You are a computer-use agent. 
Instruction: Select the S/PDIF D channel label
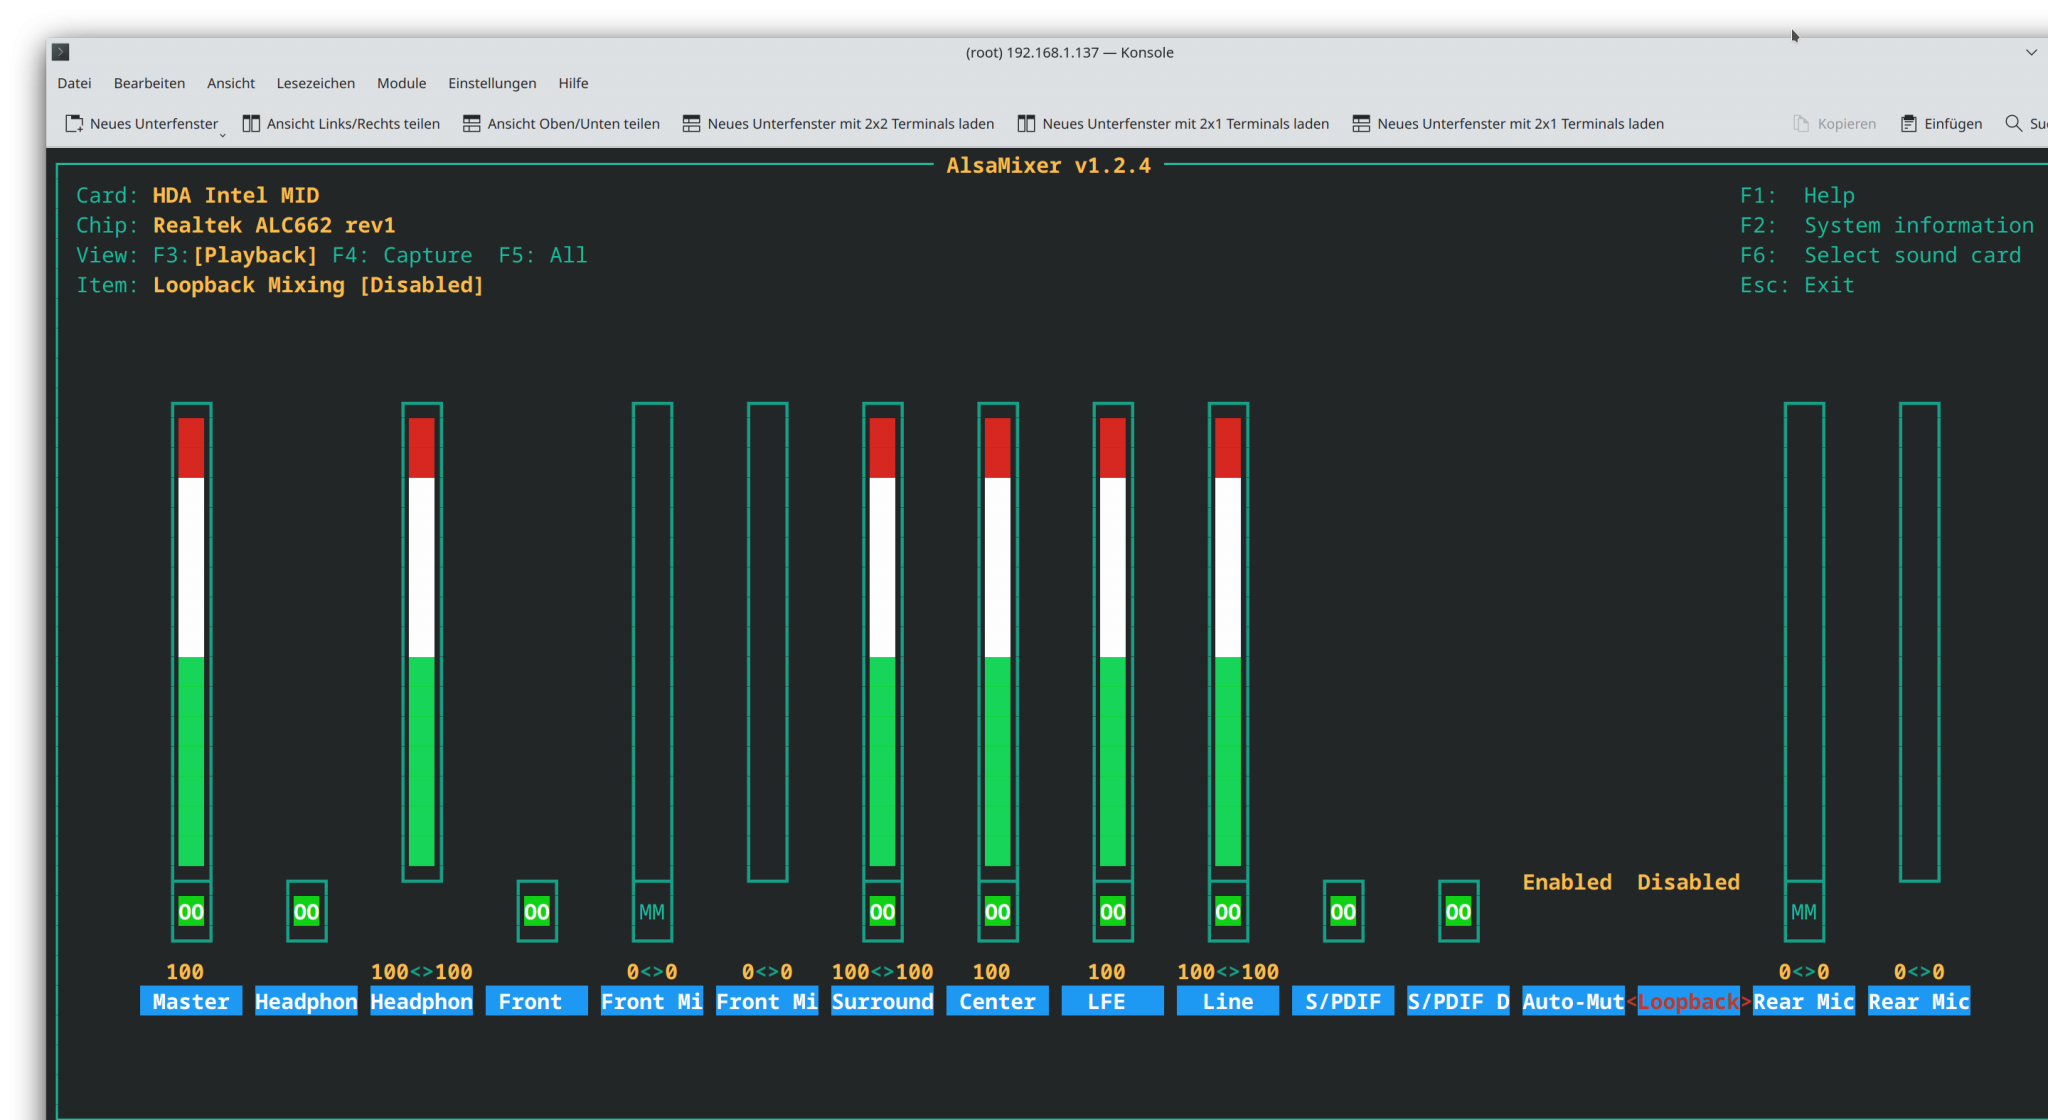point(1458,1001)
